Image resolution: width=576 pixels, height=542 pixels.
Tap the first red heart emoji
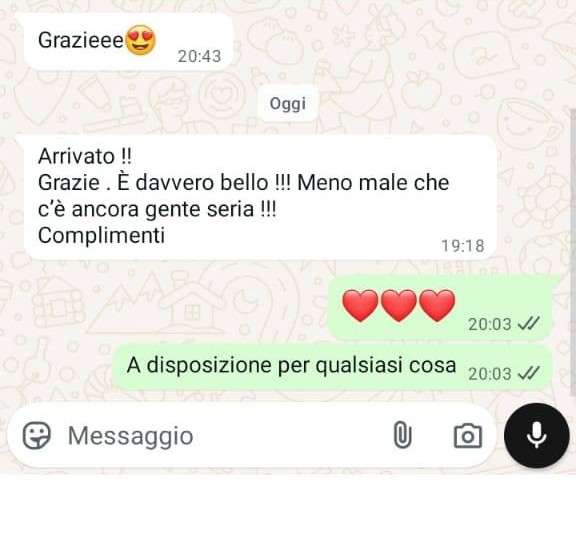[360, 306]
